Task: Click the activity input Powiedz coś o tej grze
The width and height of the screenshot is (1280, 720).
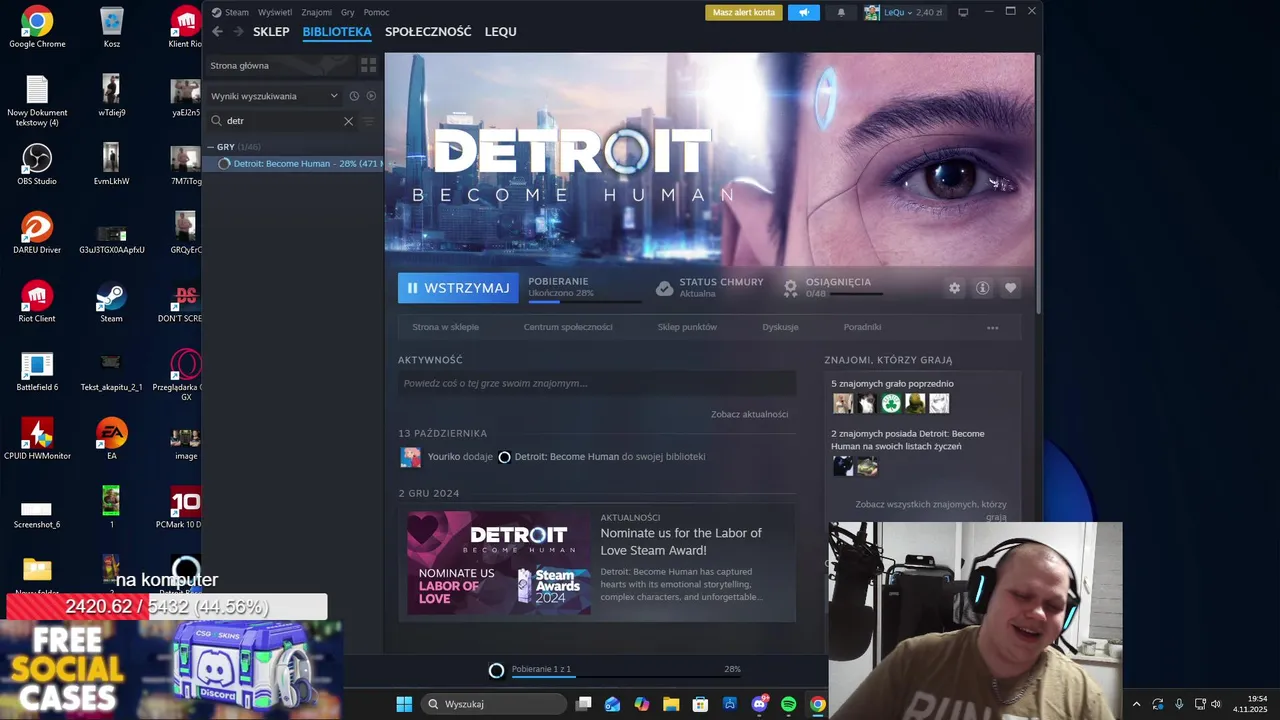Action: coord(597,383)
